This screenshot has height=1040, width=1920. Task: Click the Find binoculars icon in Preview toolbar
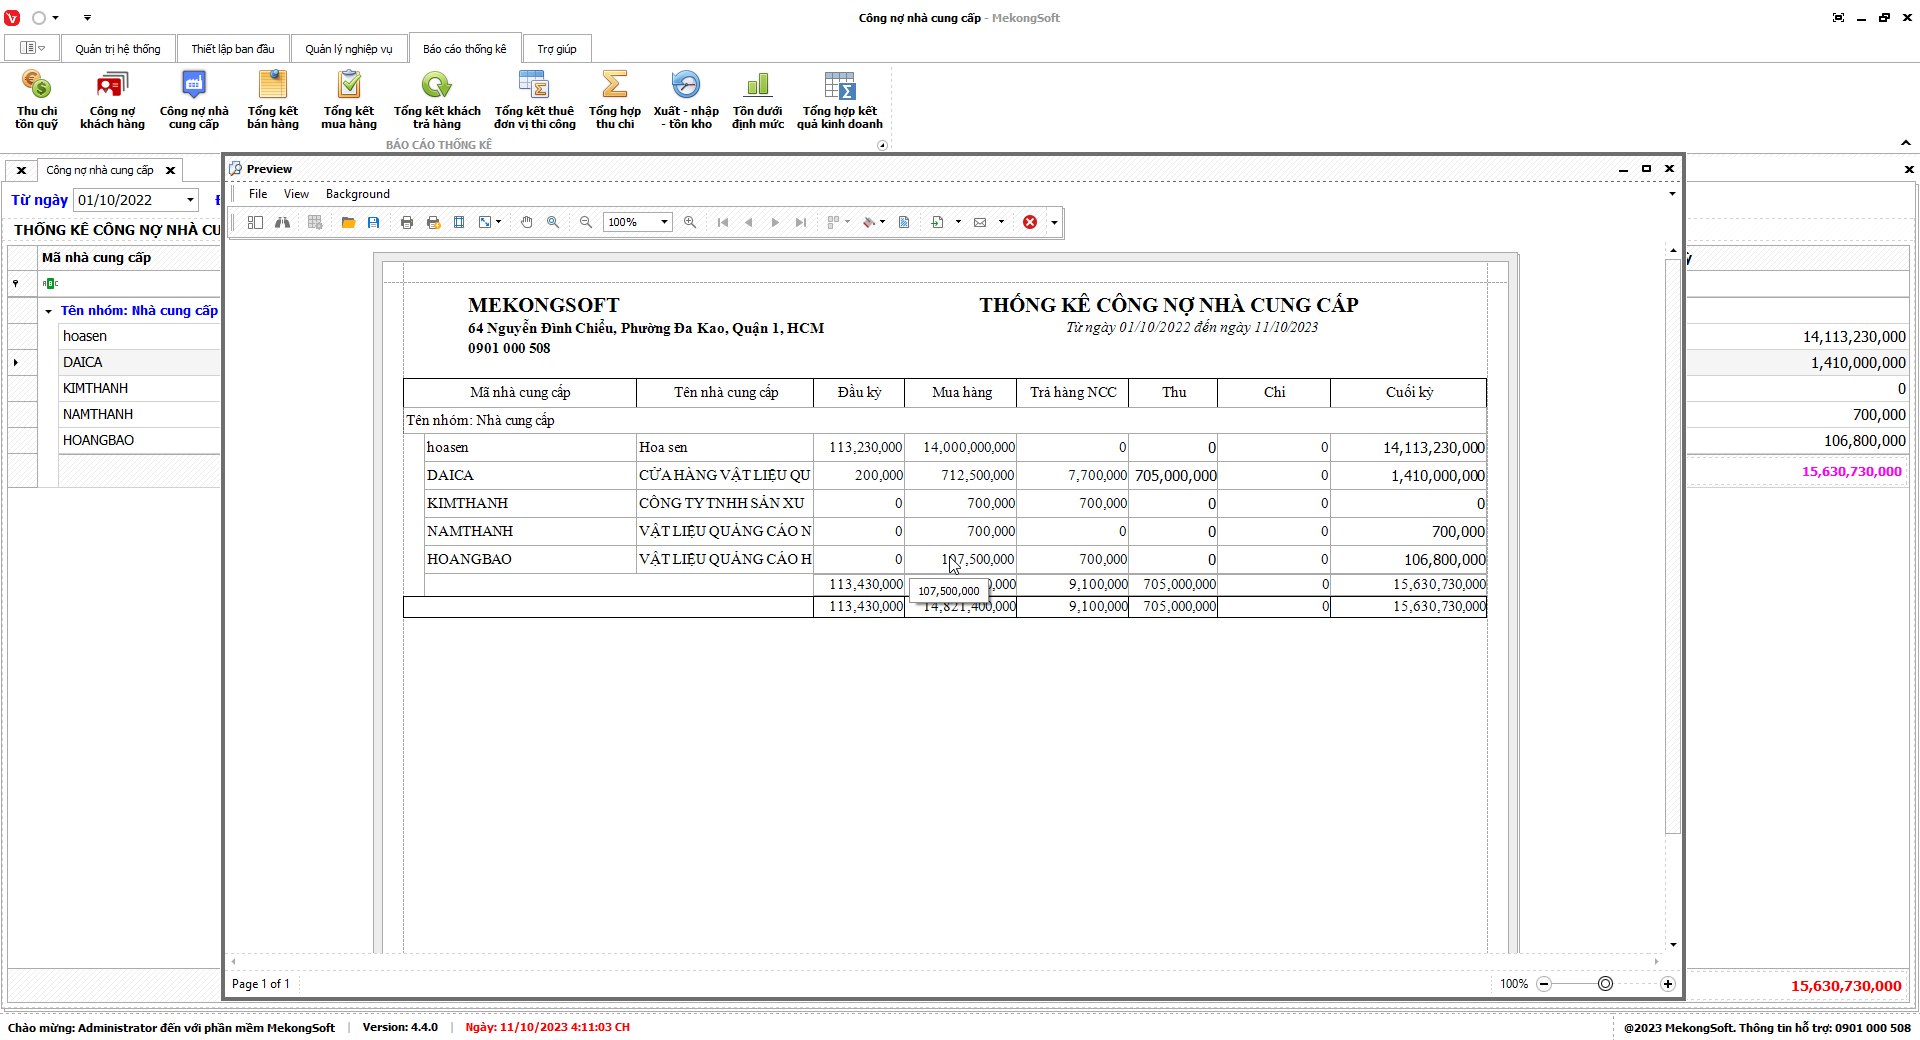283,222
